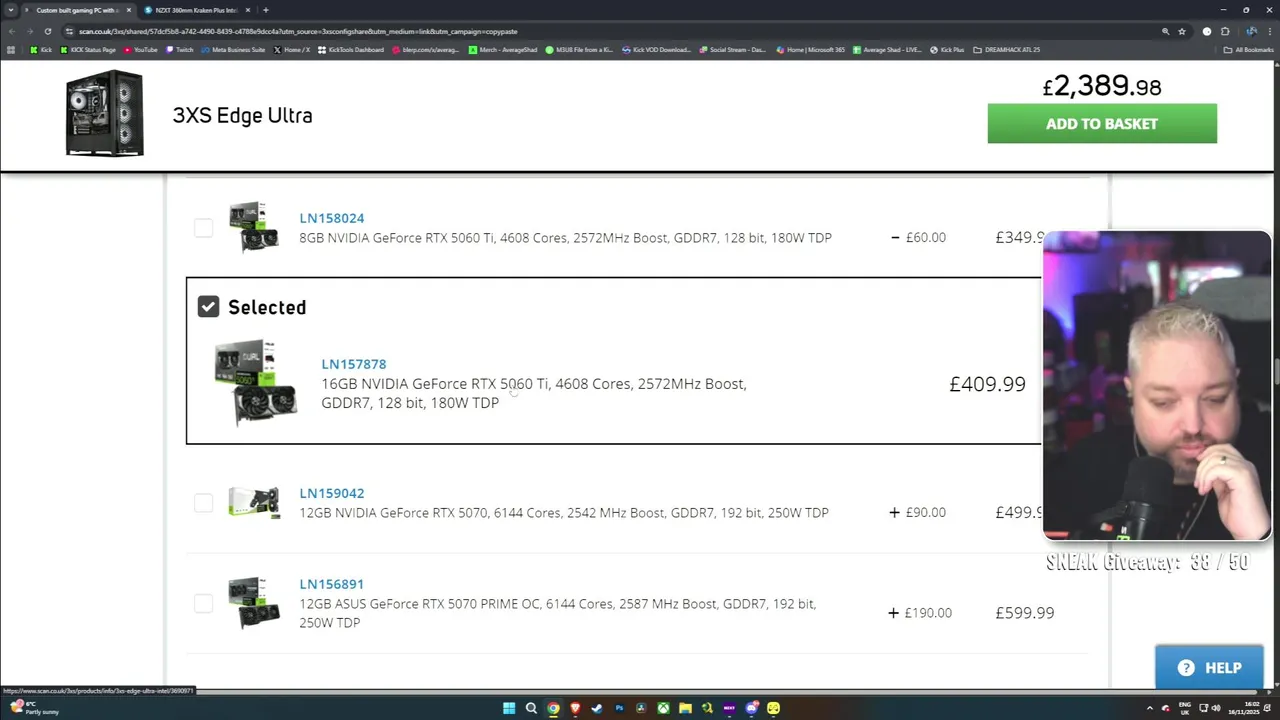This screenshot has height=720, width=1280.
Task: Open taskbar Search magnifier icon
Action: pos(531,708)
